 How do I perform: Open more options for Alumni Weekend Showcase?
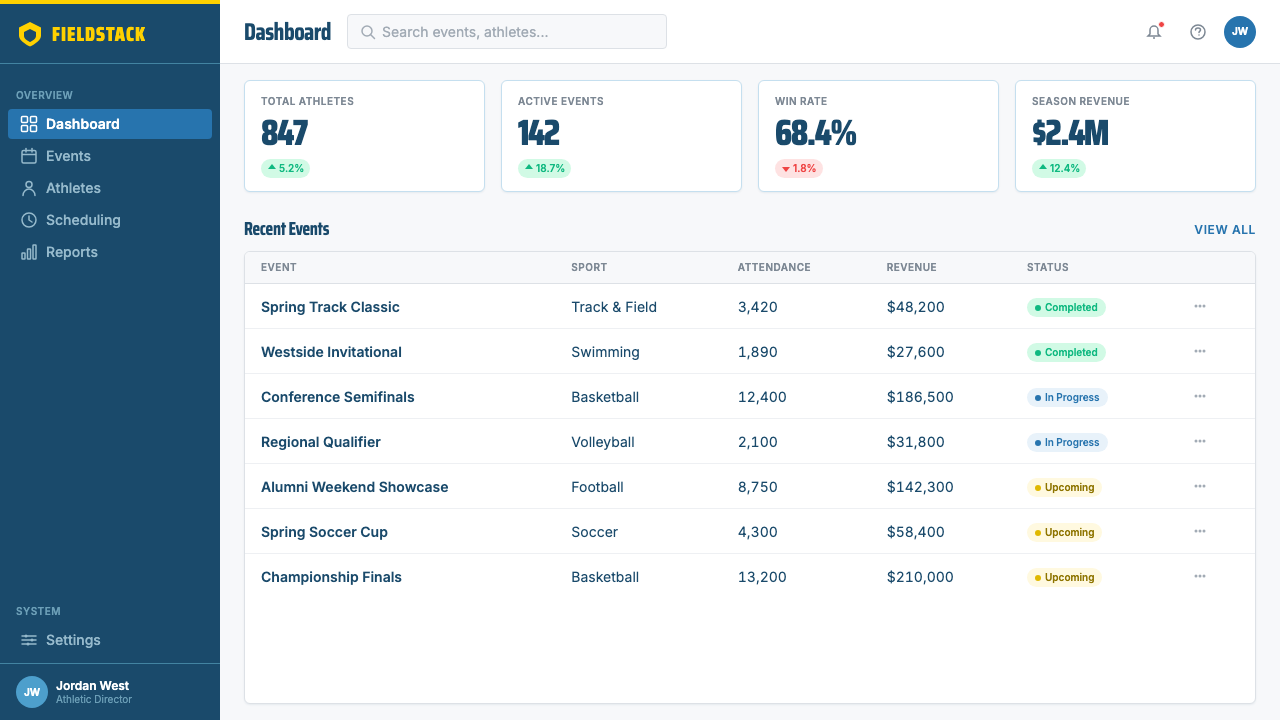[x=1200, y=486]
